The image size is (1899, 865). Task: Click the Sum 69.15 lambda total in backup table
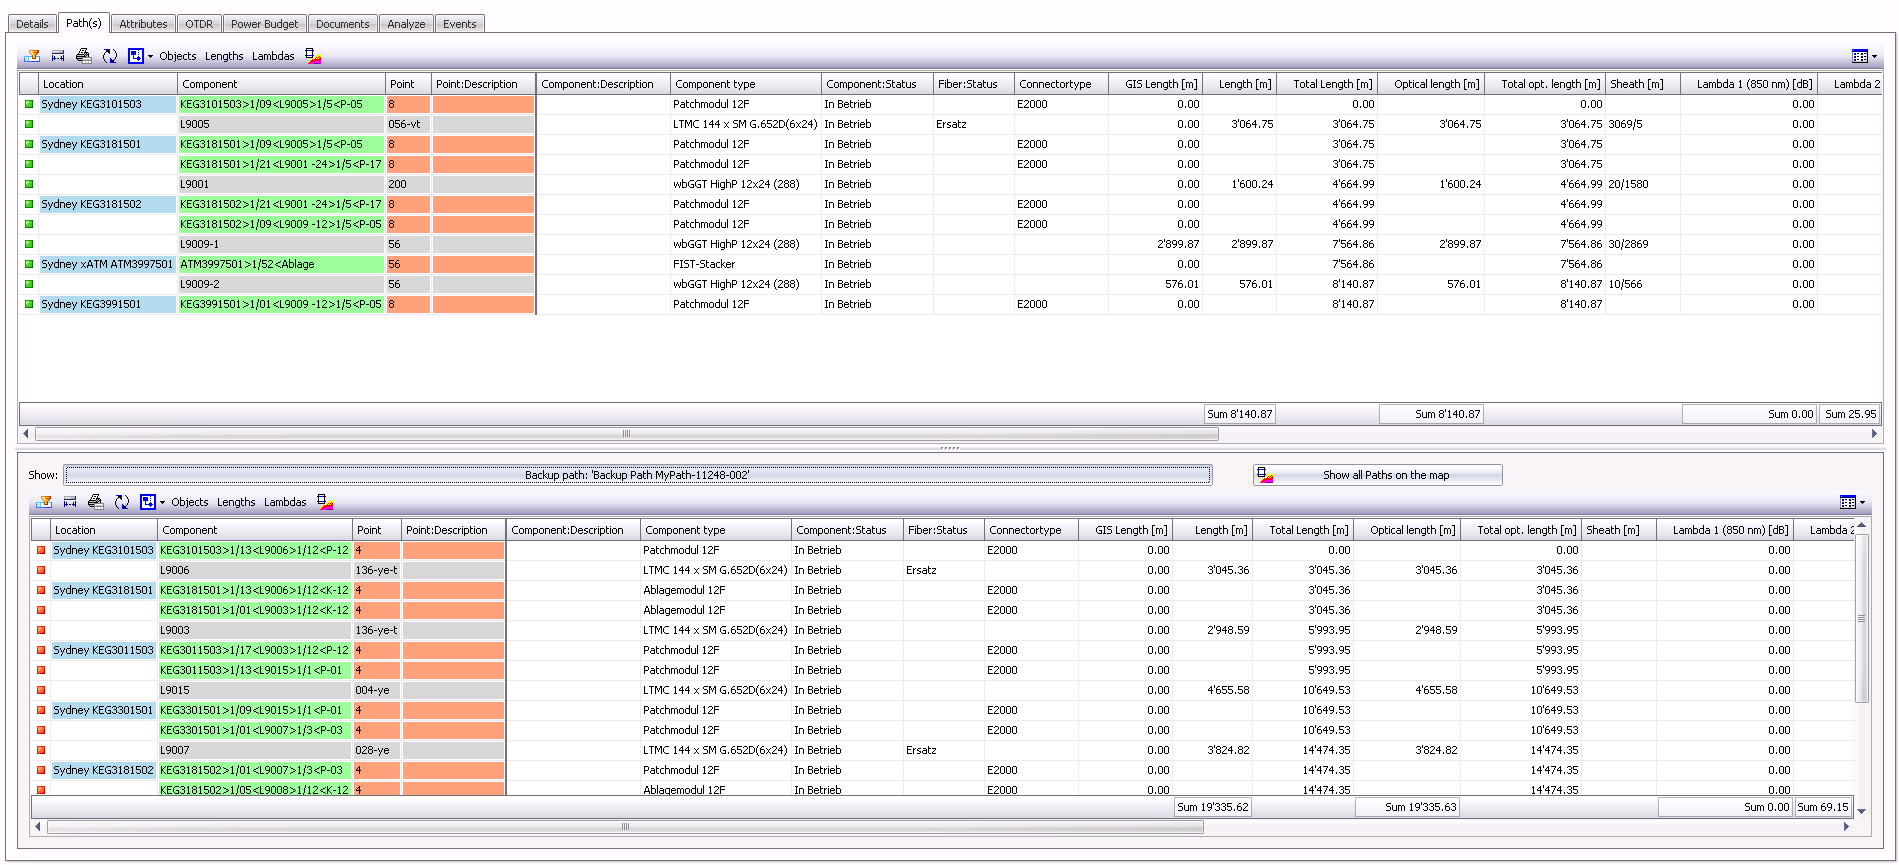(1822, 807)
